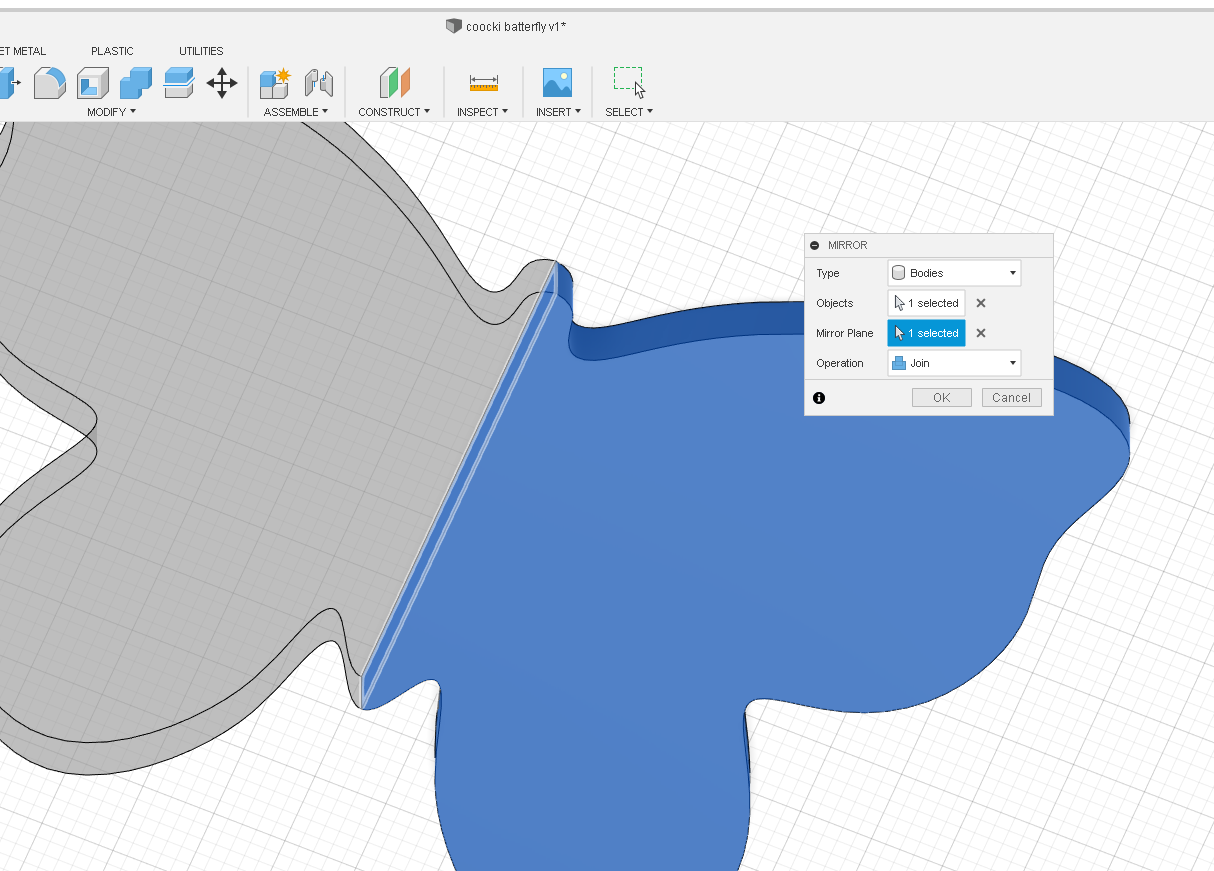The height and width of the screenshot is (871, 1214).
Task: Open the CONSTRUCT dropdown menu
Action: (394, 112)
